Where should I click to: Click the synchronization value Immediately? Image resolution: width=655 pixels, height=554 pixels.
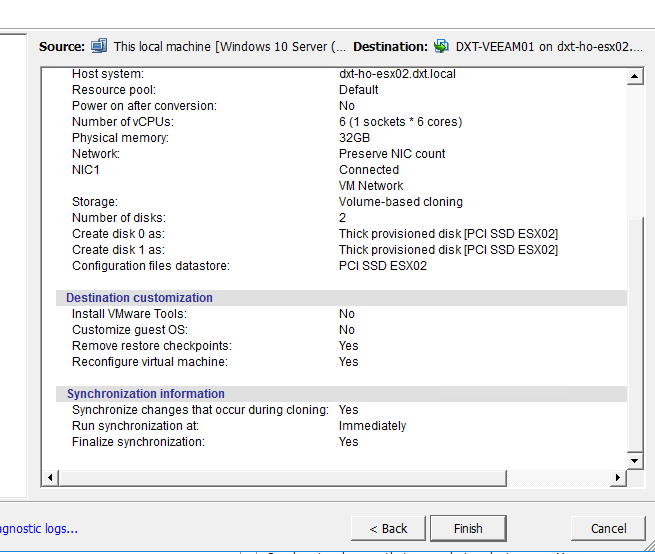pyautogui.click(x=372, y=426)
